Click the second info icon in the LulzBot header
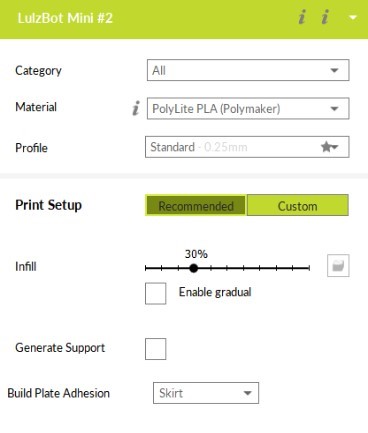The height and width of the screenshot is (433, 368). click(x=325, y=17)
